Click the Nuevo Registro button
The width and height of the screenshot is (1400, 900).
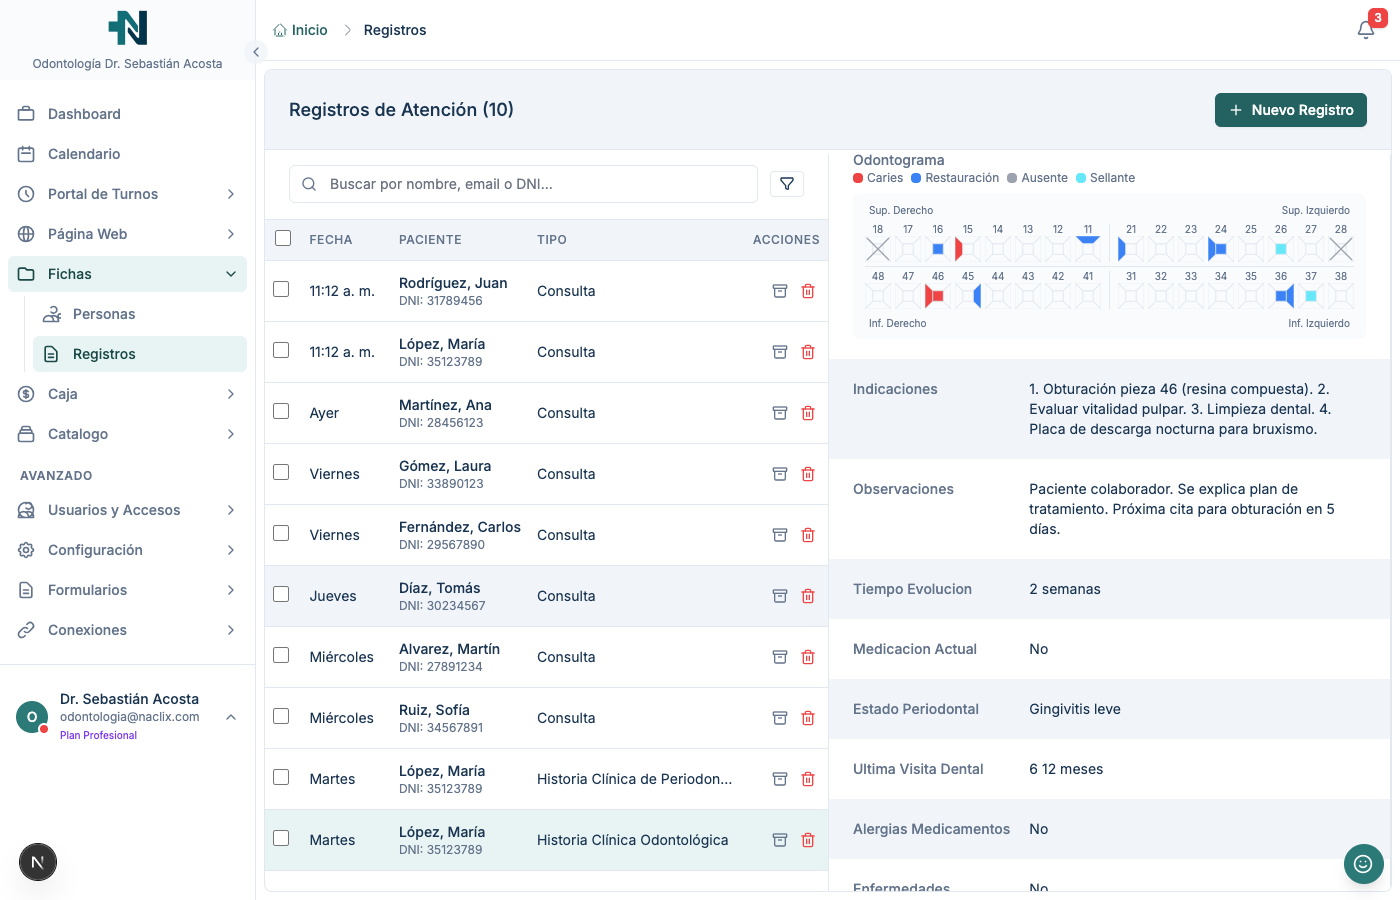pyautogui.click(x=1290, y=110)
